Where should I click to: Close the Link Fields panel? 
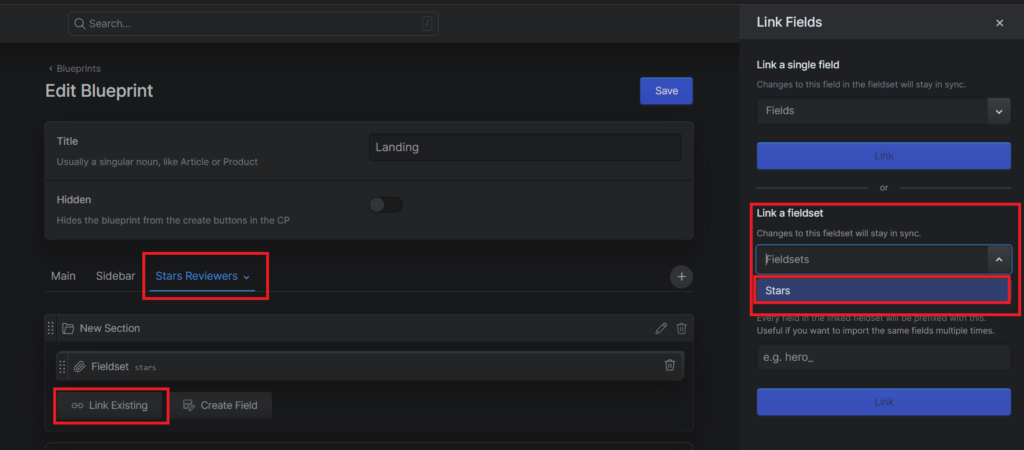999,23
